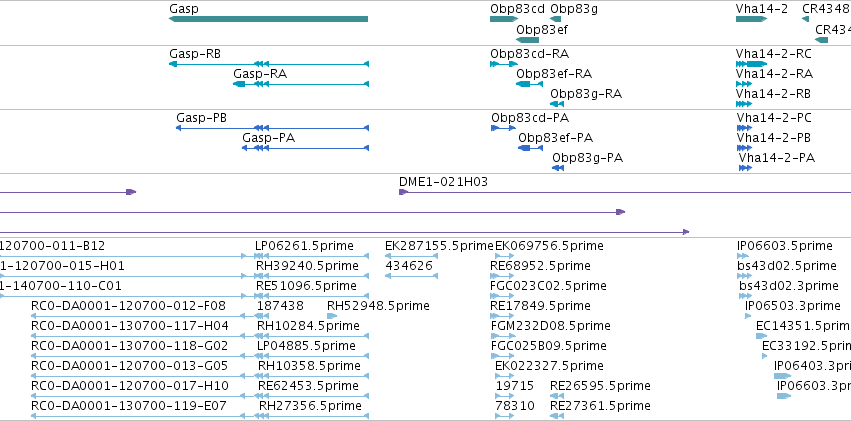Click the Gasp-RB transcript label
This screenshot has width=851, height=421.
(x=195, y=54)
